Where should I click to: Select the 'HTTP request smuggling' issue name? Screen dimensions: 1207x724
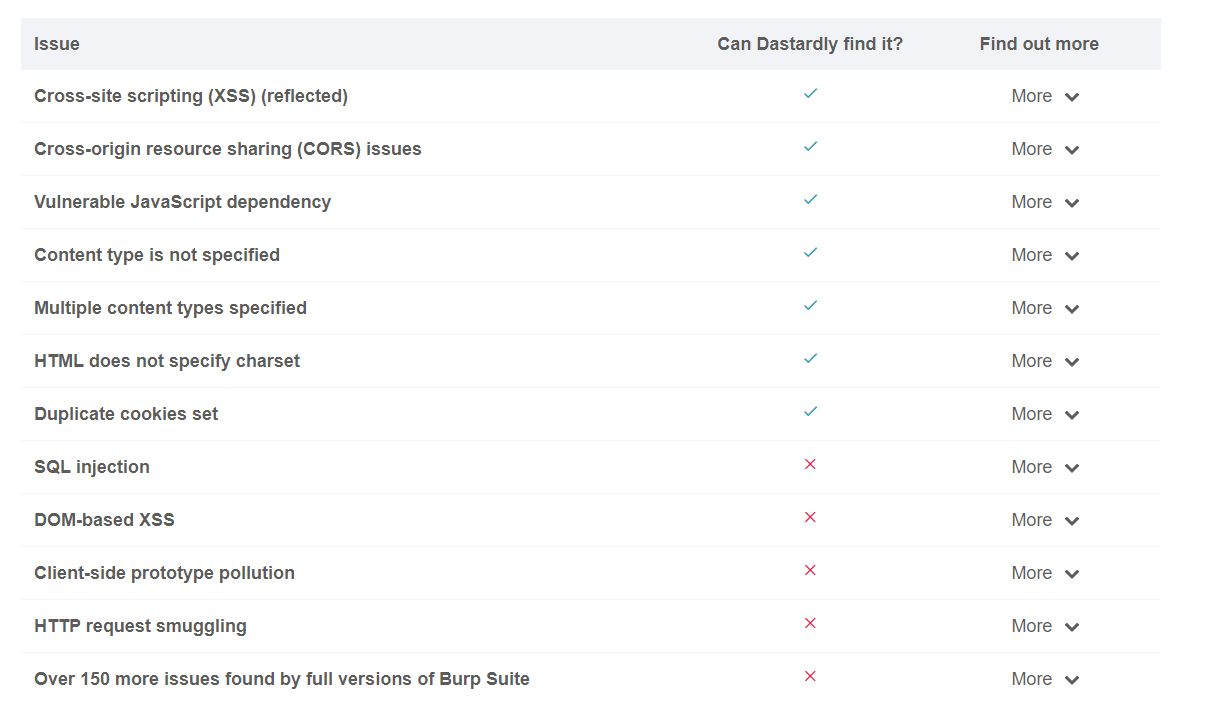pyautogui.click(x=140, y=626)
